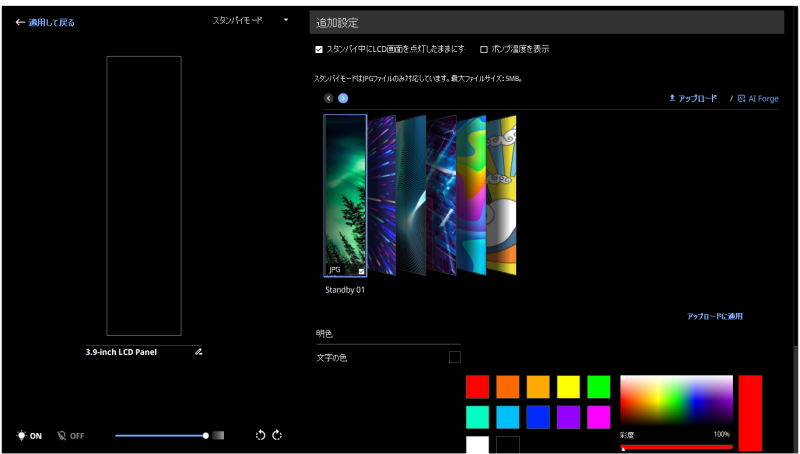Click the pencil icon to rename LCD panel

point(198,352)
